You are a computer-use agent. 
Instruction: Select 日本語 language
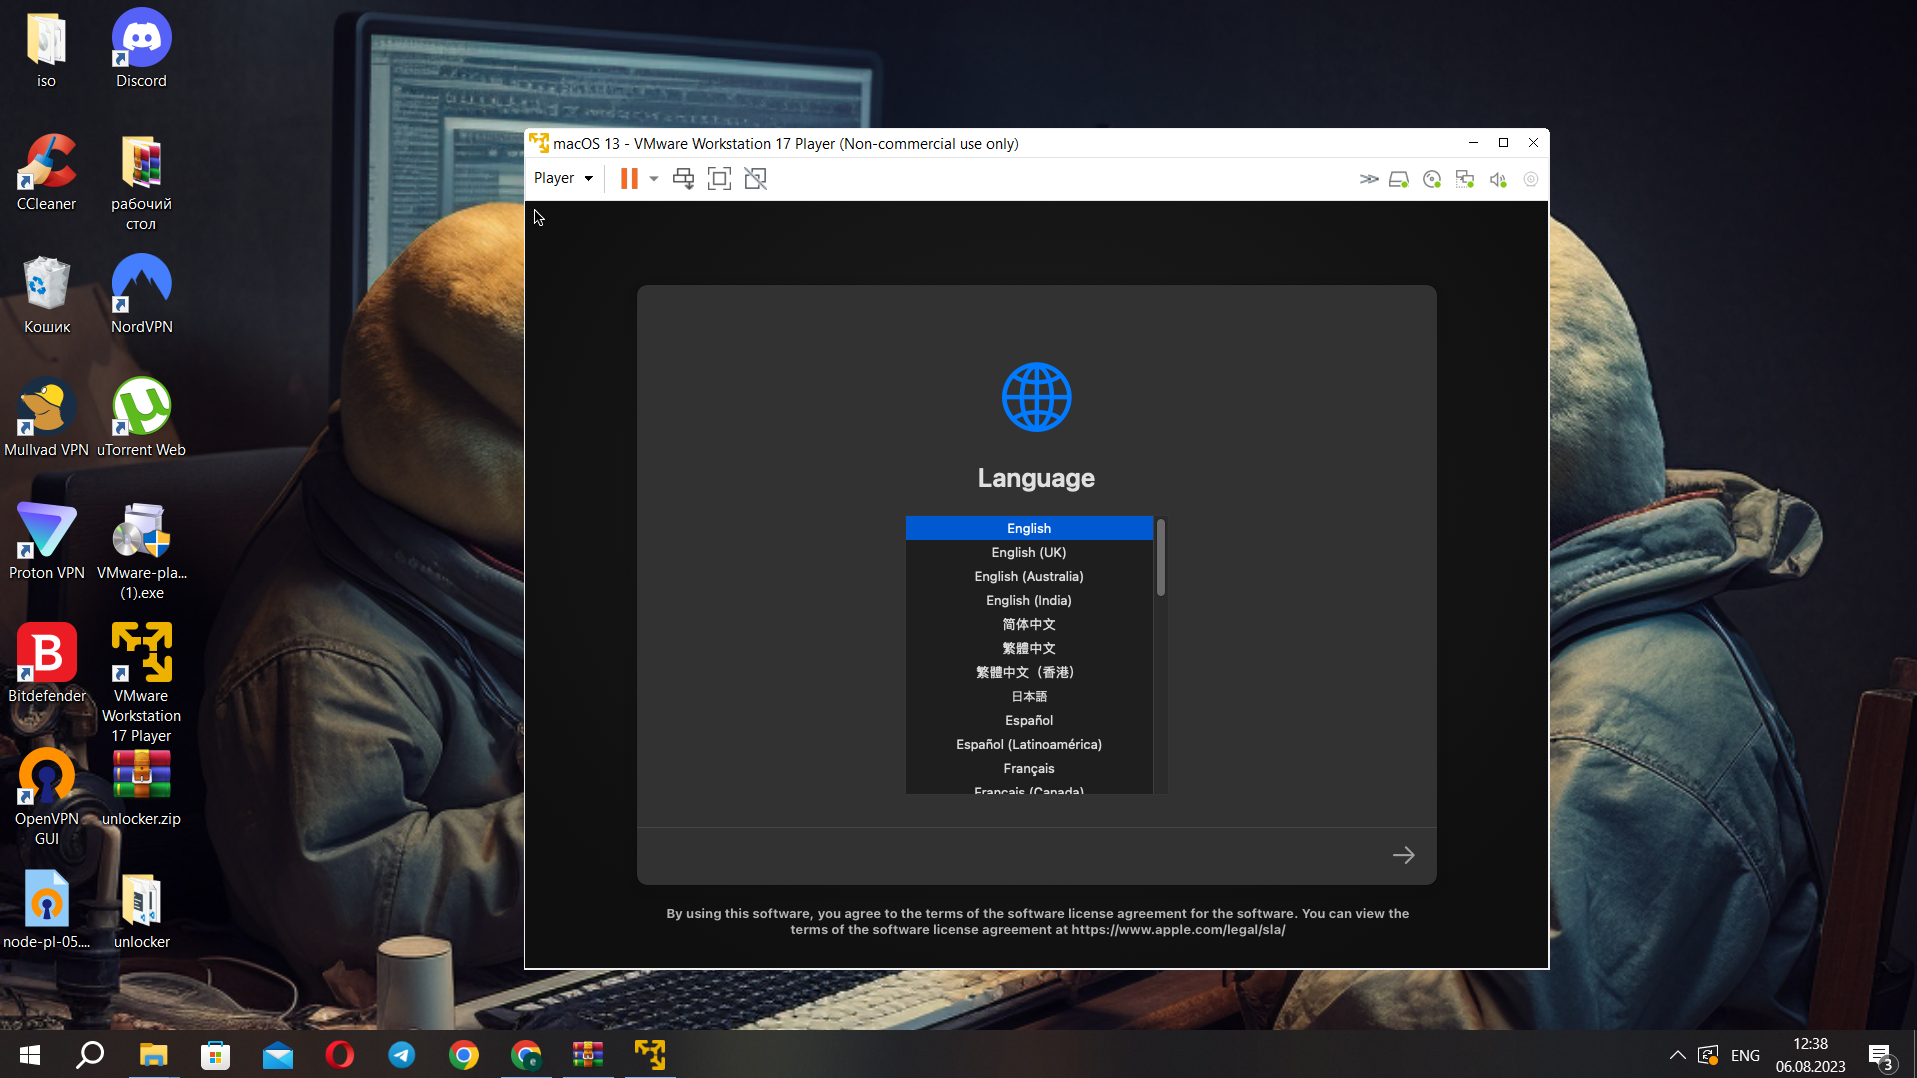pyautogui.click(x=1029, y=696)
